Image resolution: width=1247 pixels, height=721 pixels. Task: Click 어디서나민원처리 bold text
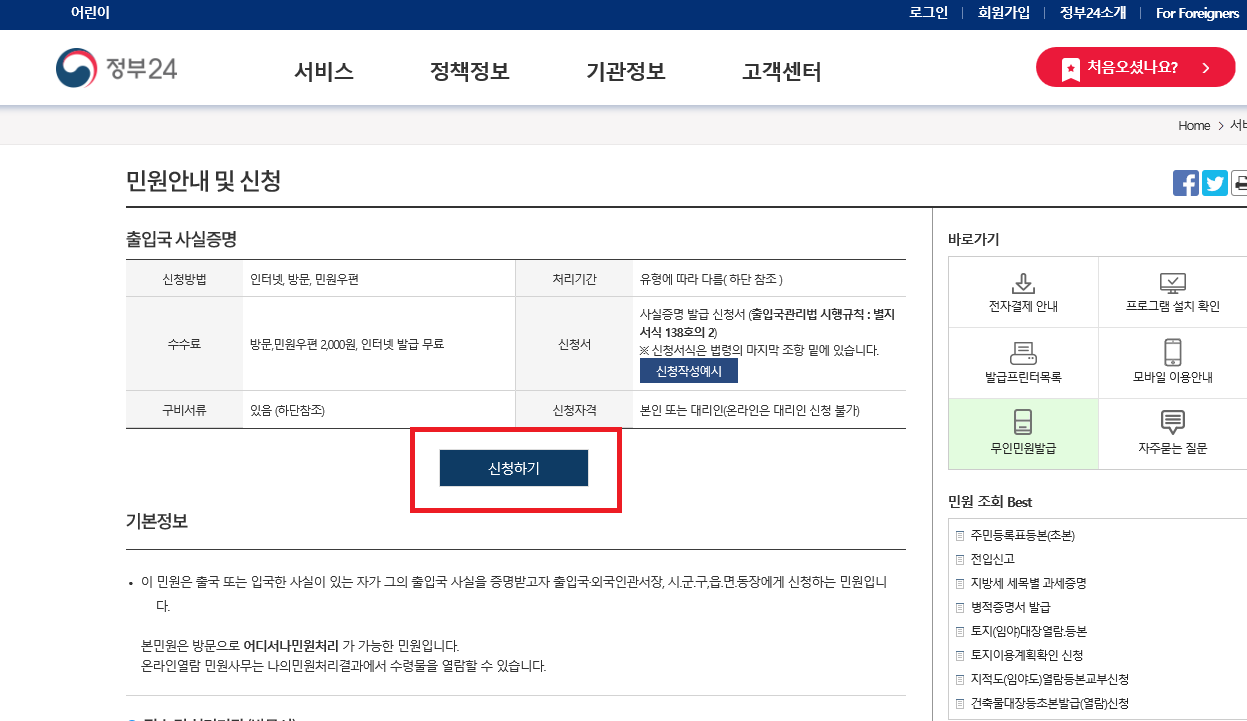[x=291, y=646]
